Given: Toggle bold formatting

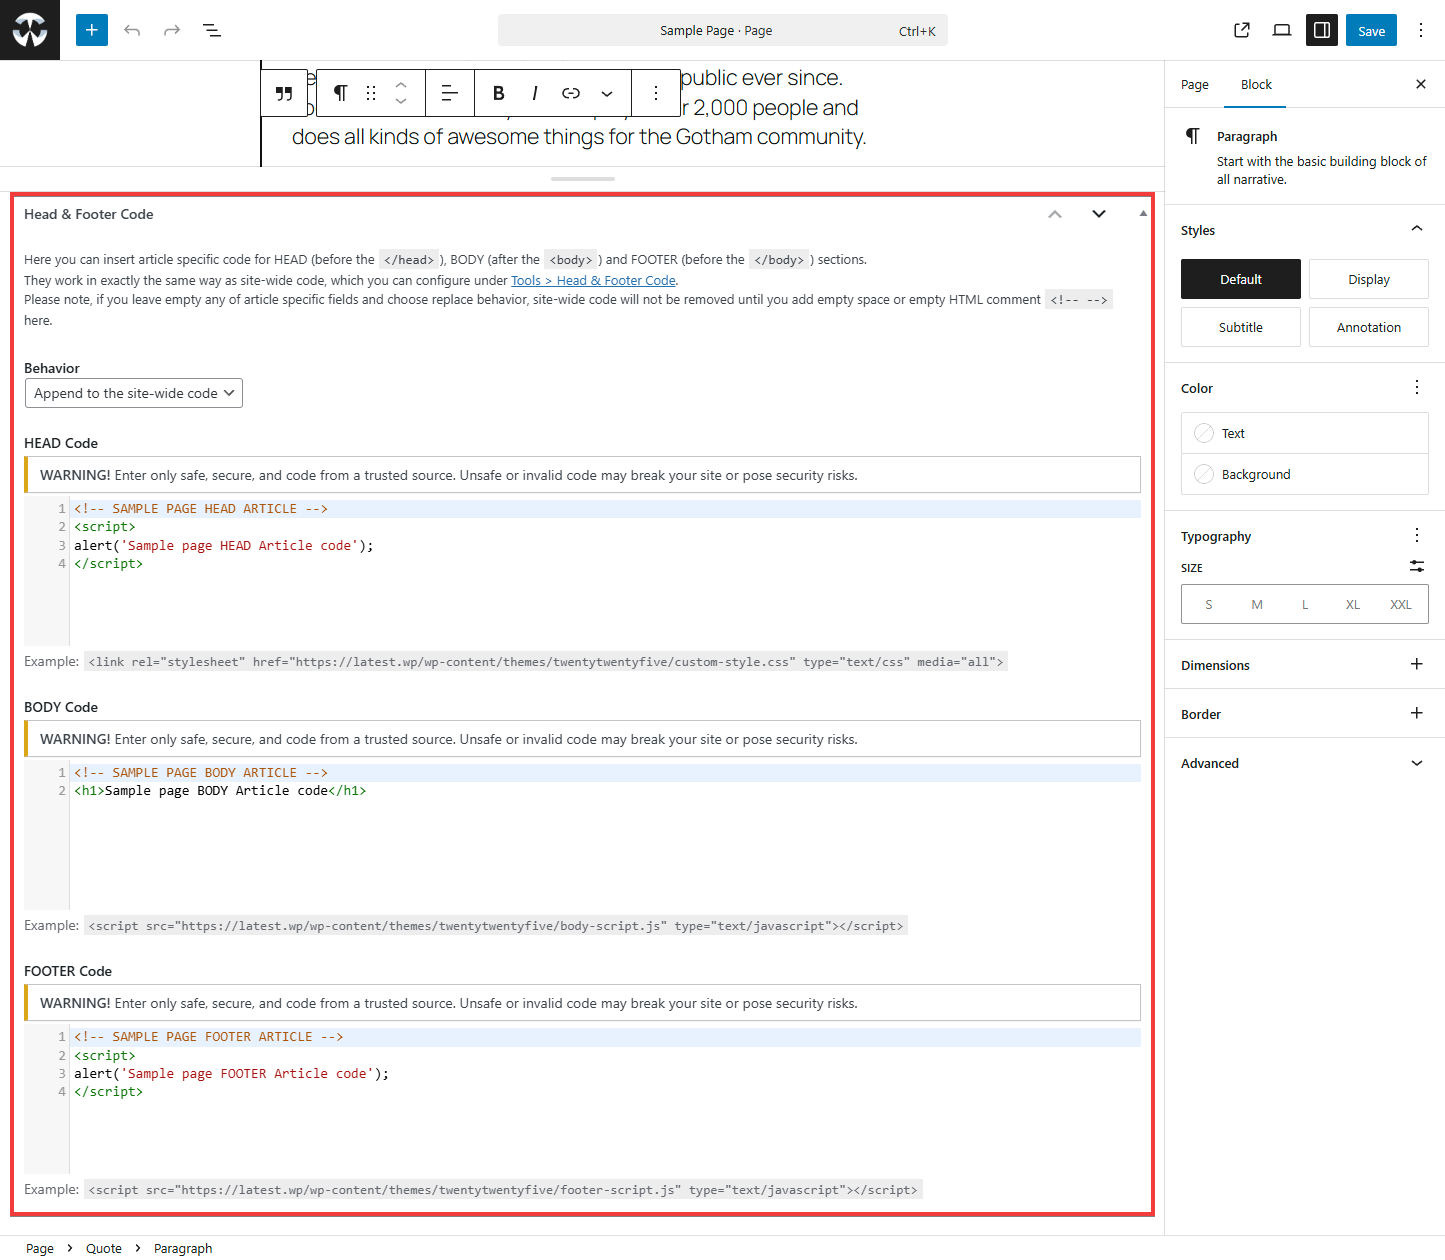Looking at the screenshot, I should tap(498, 93).
